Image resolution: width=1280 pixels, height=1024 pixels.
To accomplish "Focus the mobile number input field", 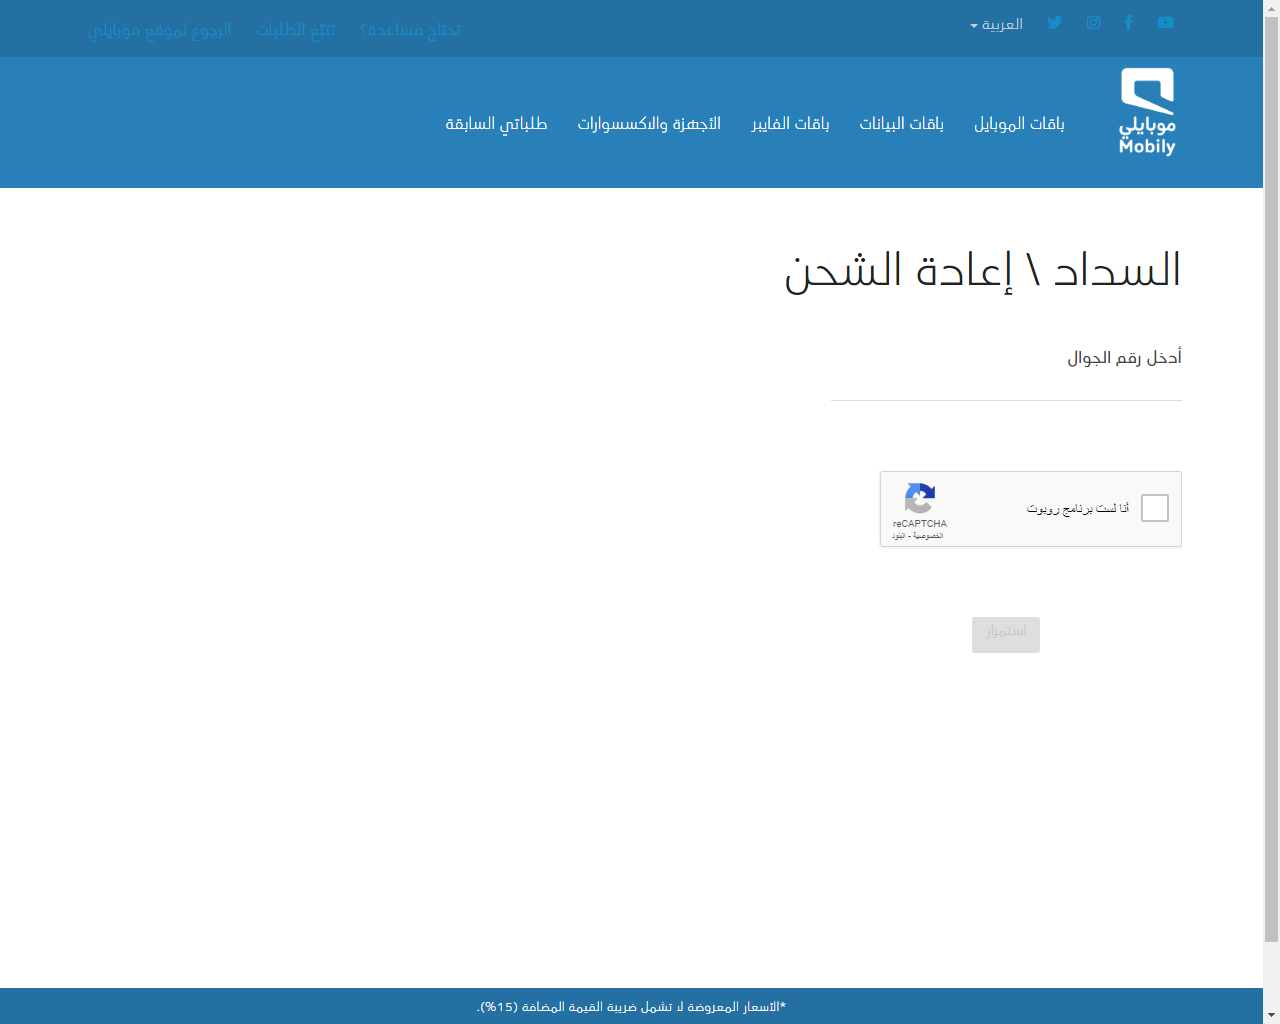I will pos(1006,388).
